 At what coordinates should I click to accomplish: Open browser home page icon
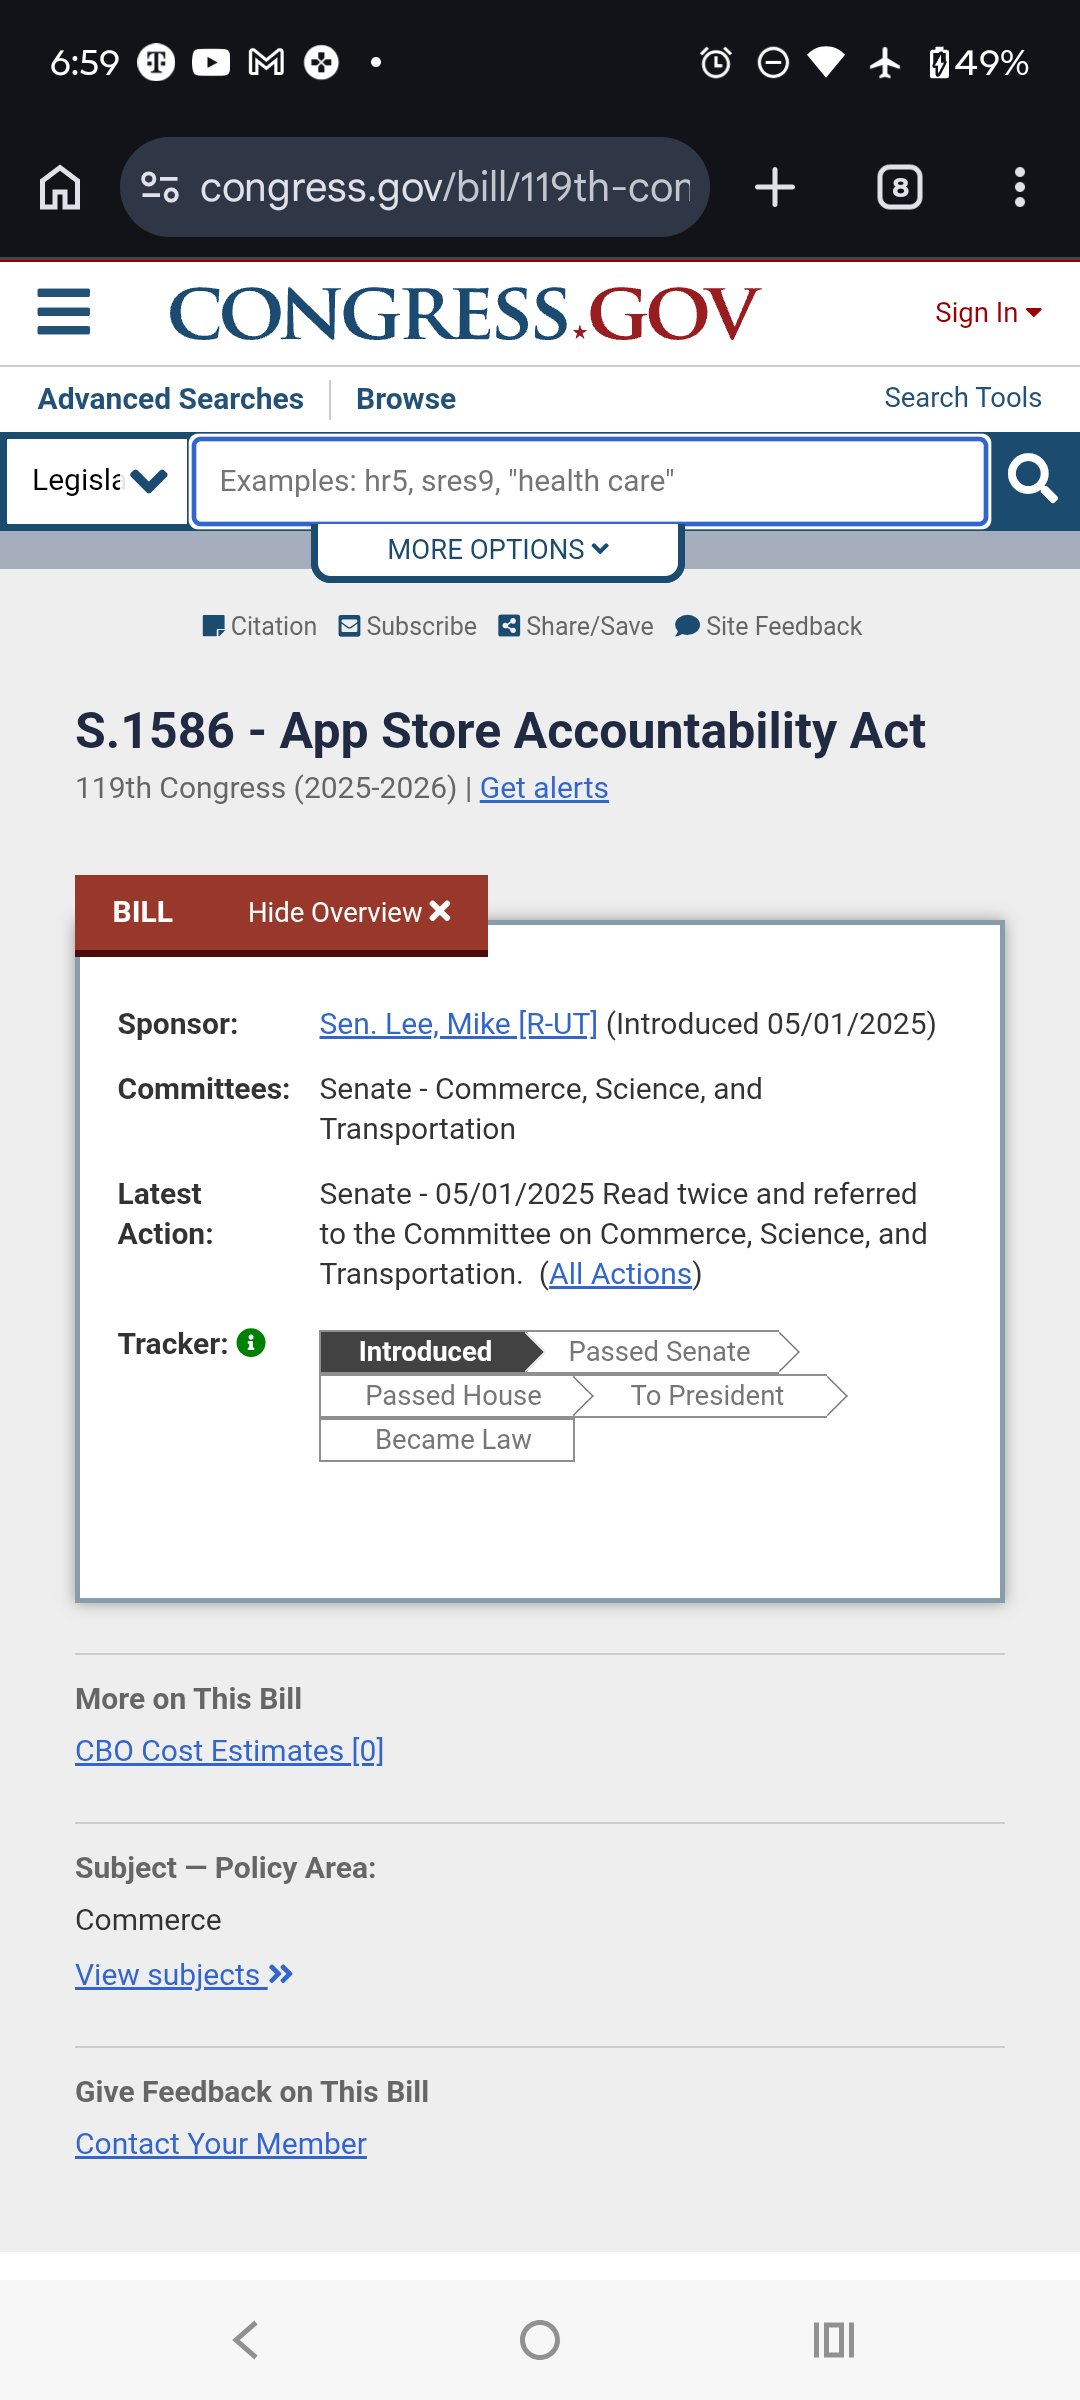[60, 187]
